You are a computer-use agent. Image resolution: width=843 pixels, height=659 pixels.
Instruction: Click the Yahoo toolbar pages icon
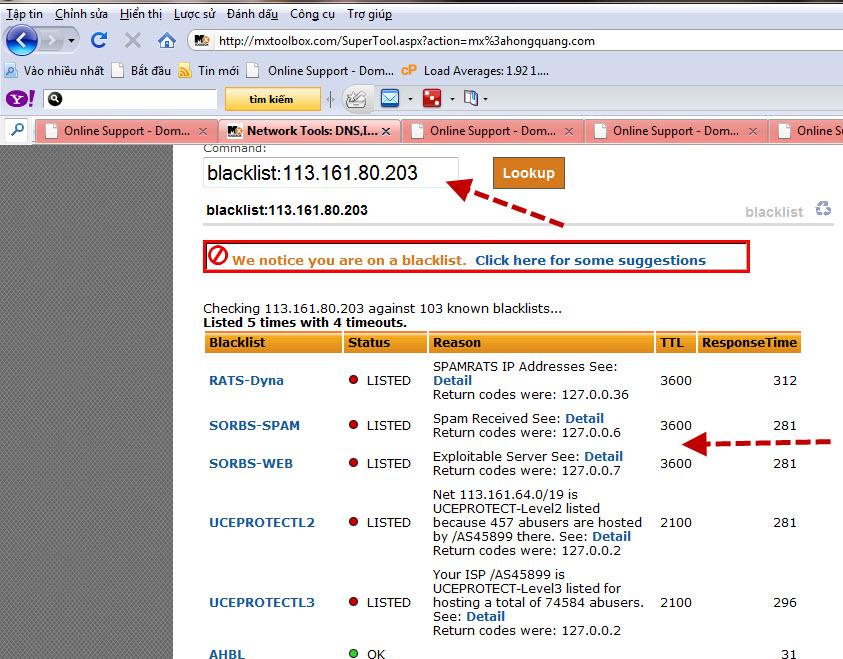pos(471,98)
